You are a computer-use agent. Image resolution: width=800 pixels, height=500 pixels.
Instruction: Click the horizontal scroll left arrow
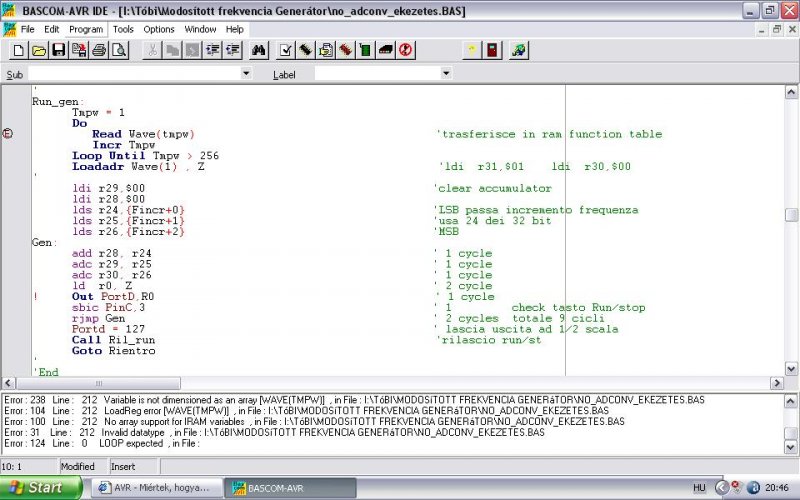[8, 383]
